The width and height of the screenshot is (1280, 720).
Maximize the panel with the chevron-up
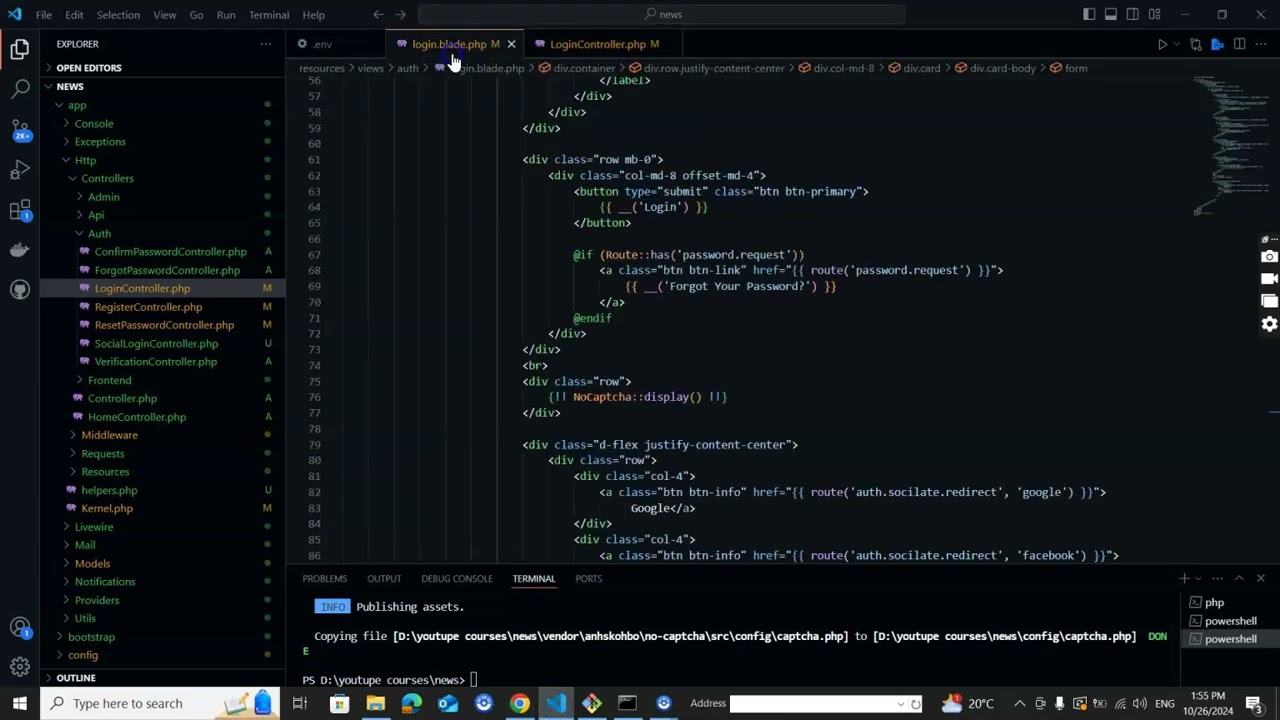tap(1239, 578)
